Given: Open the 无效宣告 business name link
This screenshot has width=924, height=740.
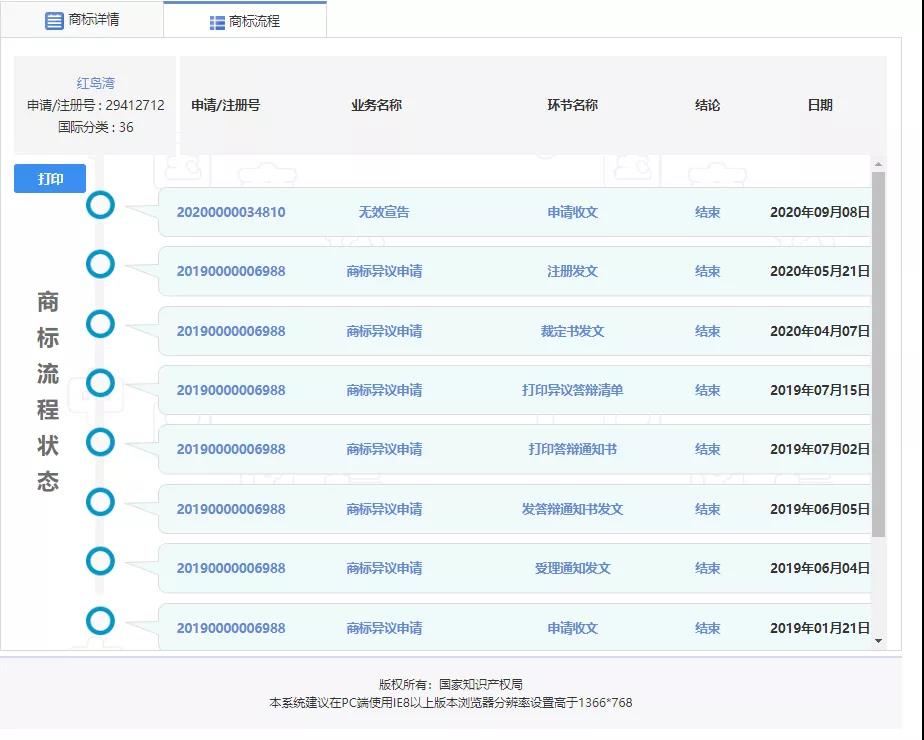Looking at the screenshot, I should point(384,212).
